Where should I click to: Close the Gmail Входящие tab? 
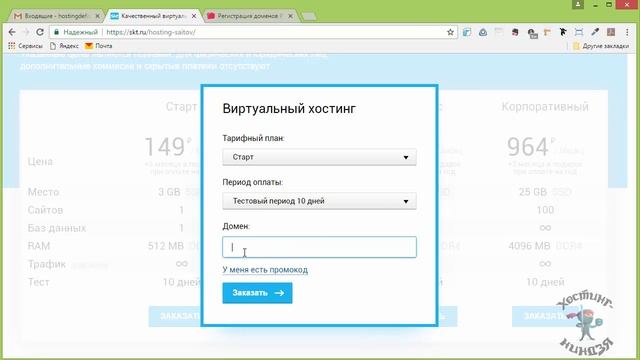pos(98,16)
